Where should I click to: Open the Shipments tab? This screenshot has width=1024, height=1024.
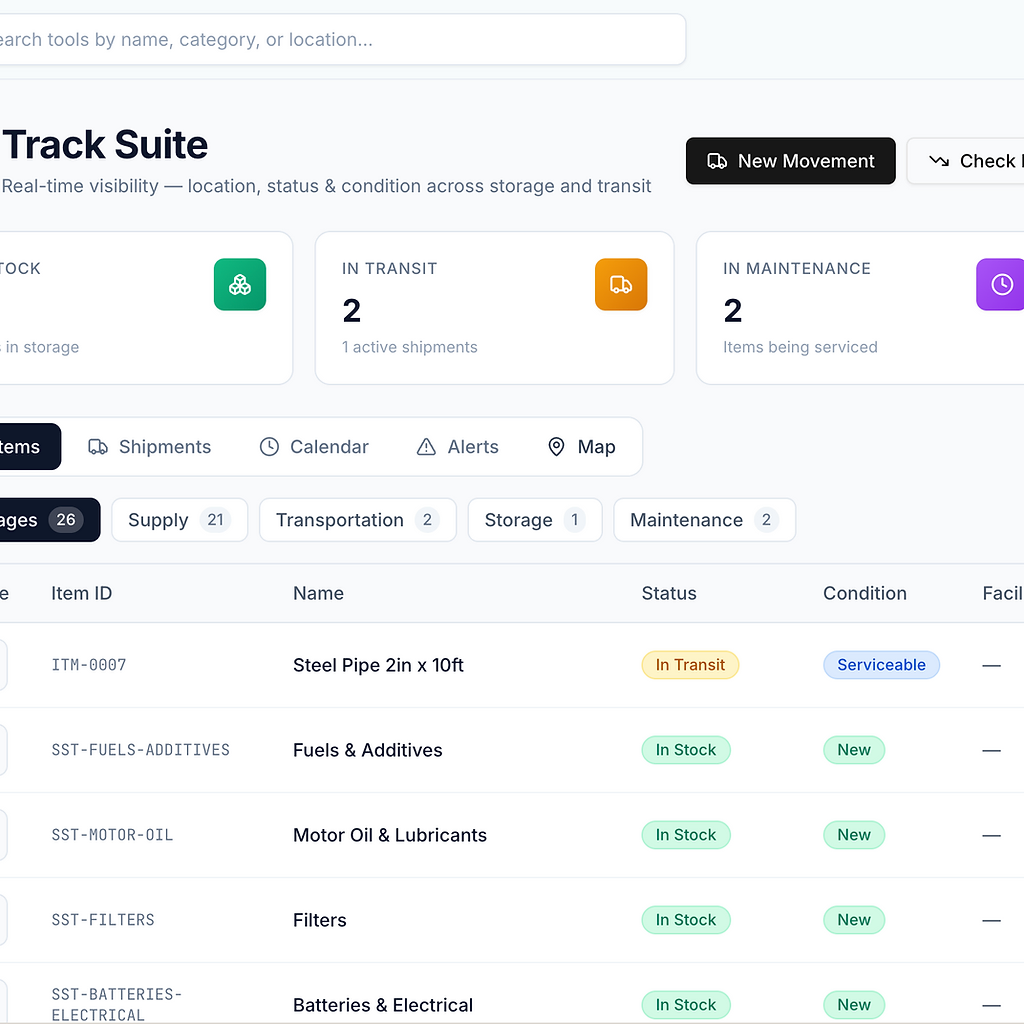pos(150,447)
